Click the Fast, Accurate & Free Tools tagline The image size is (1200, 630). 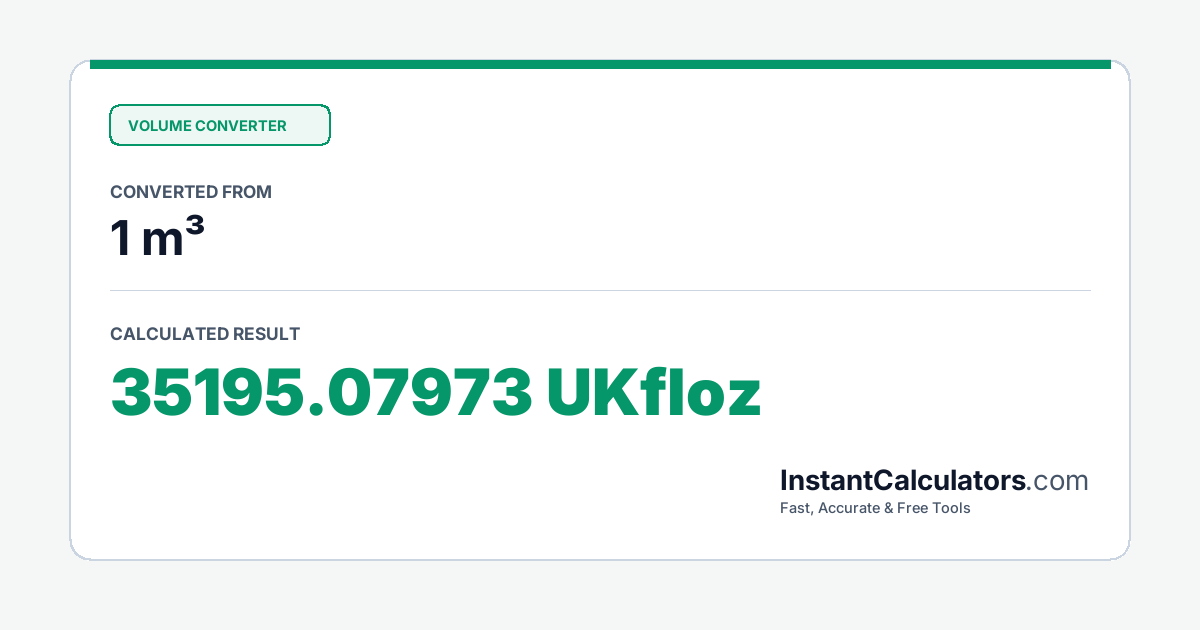pyautogui.click(x=875, y=508)
